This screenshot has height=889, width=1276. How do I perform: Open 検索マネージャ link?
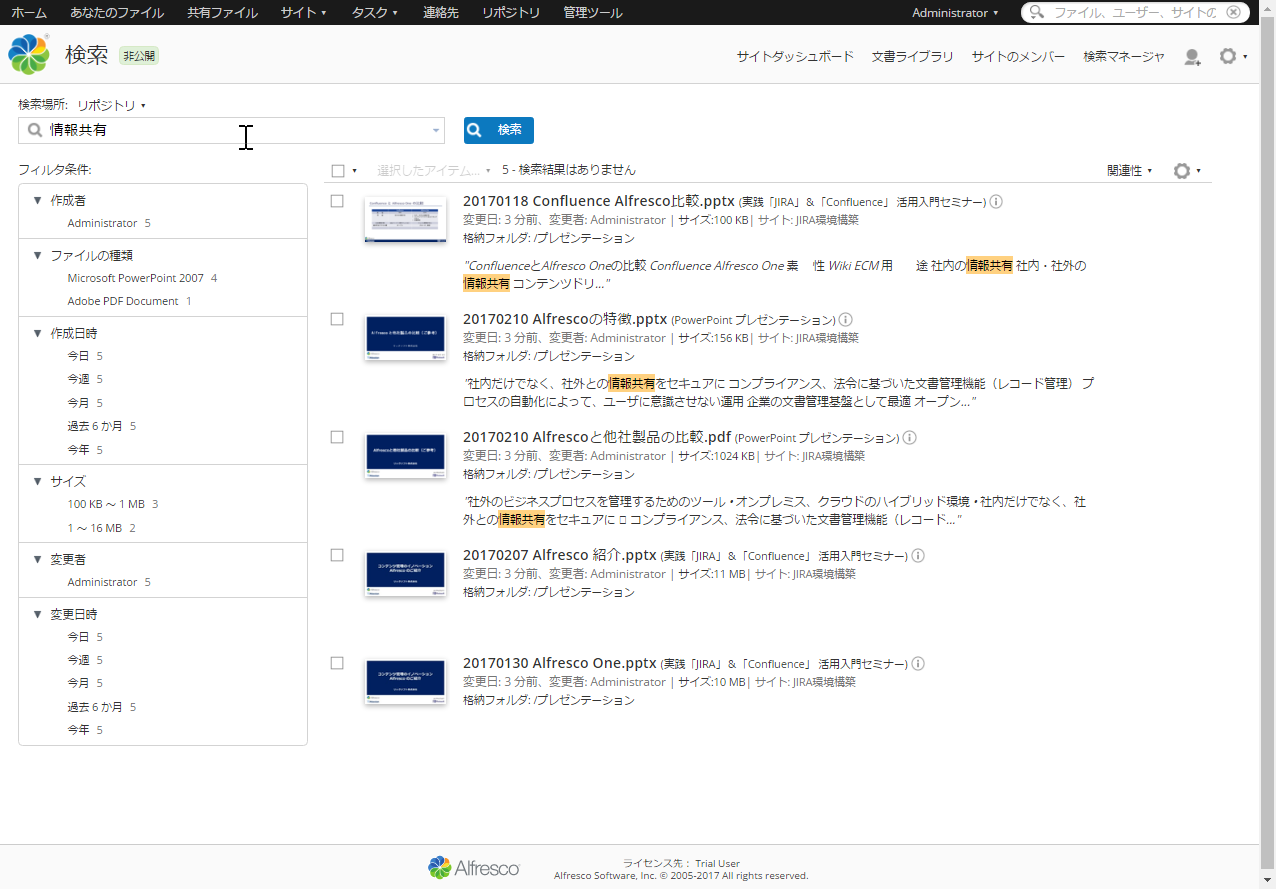click(x=1124, y=57)
